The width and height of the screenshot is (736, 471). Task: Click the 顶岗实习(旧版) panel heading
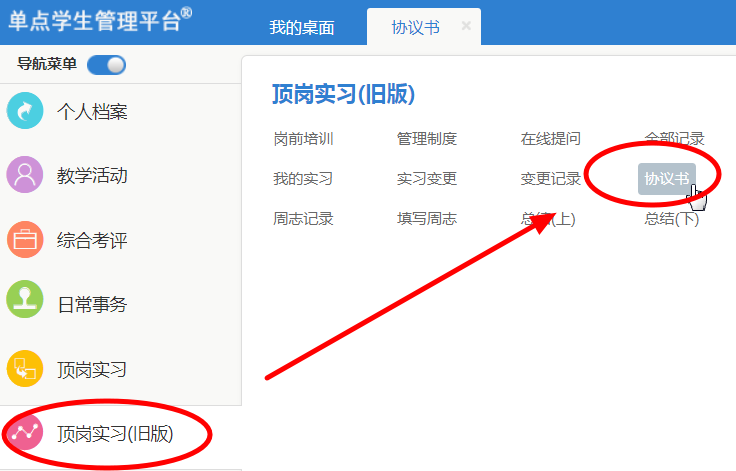coord(344,94)
